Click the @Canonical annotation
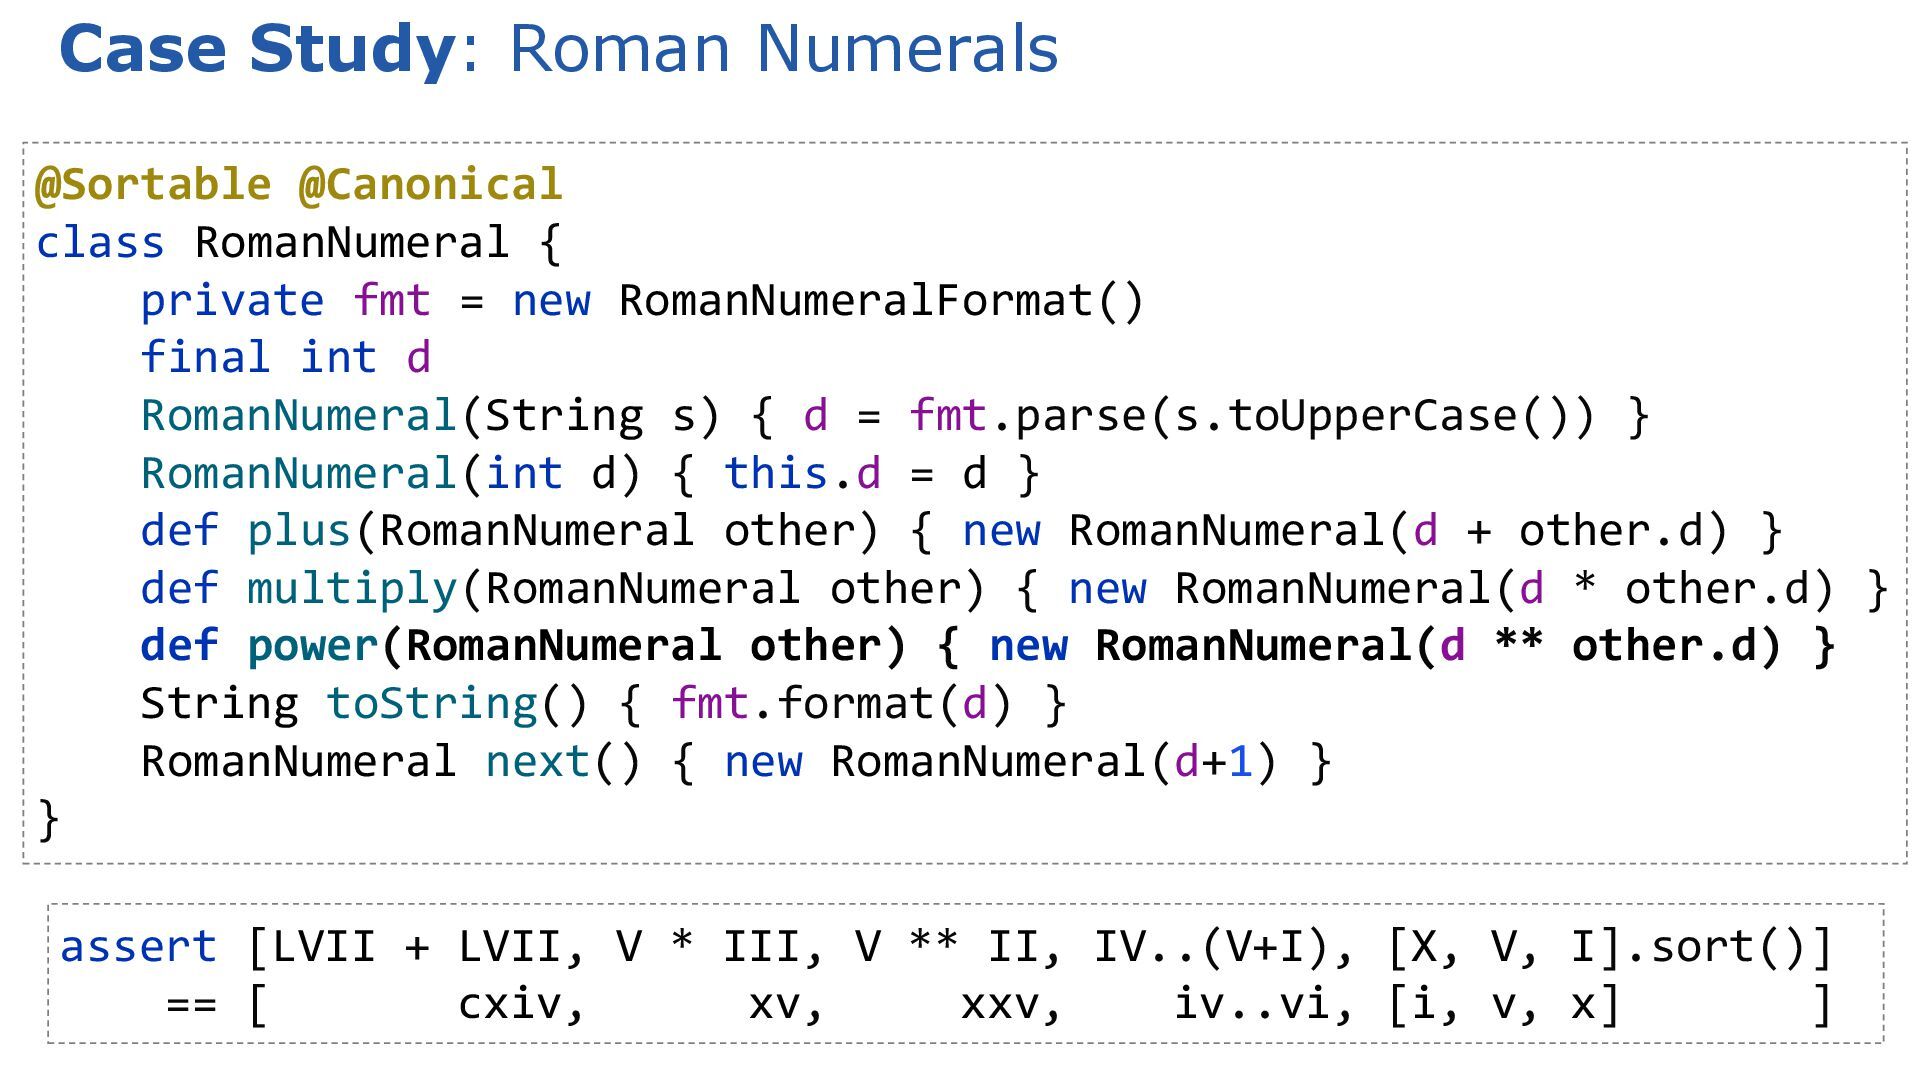Viewport: 1920px width, 1080px height. tap(430, 185)
